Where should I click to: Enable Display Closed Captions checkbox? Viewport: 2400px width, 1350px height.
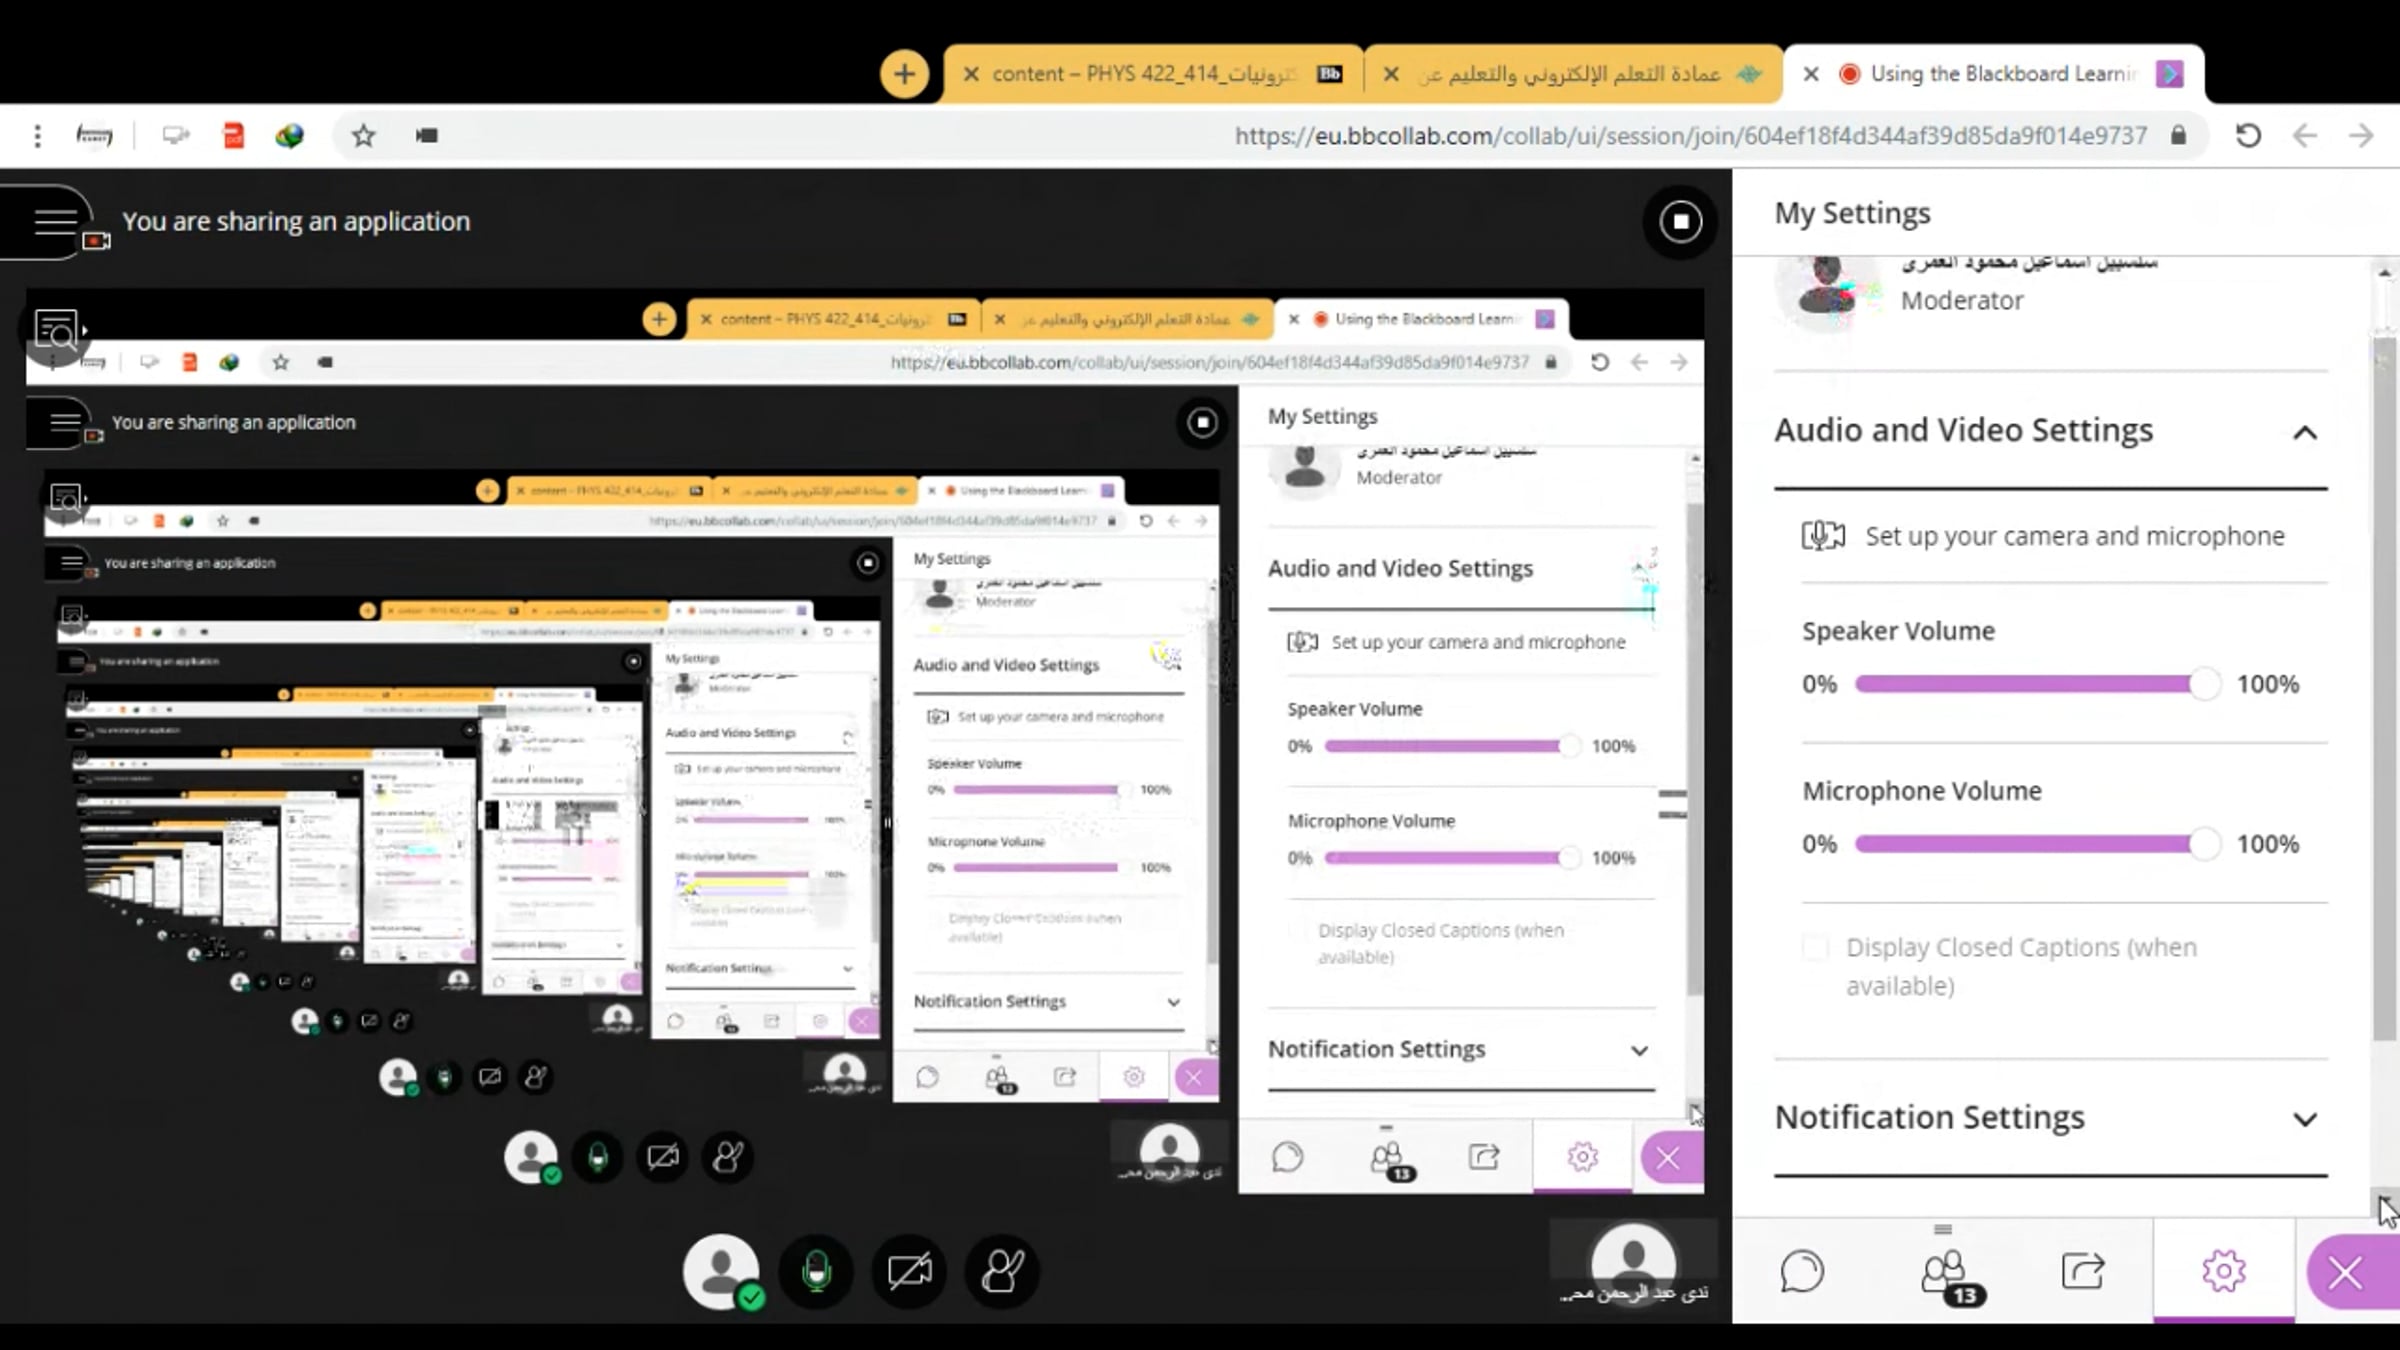1816,947
